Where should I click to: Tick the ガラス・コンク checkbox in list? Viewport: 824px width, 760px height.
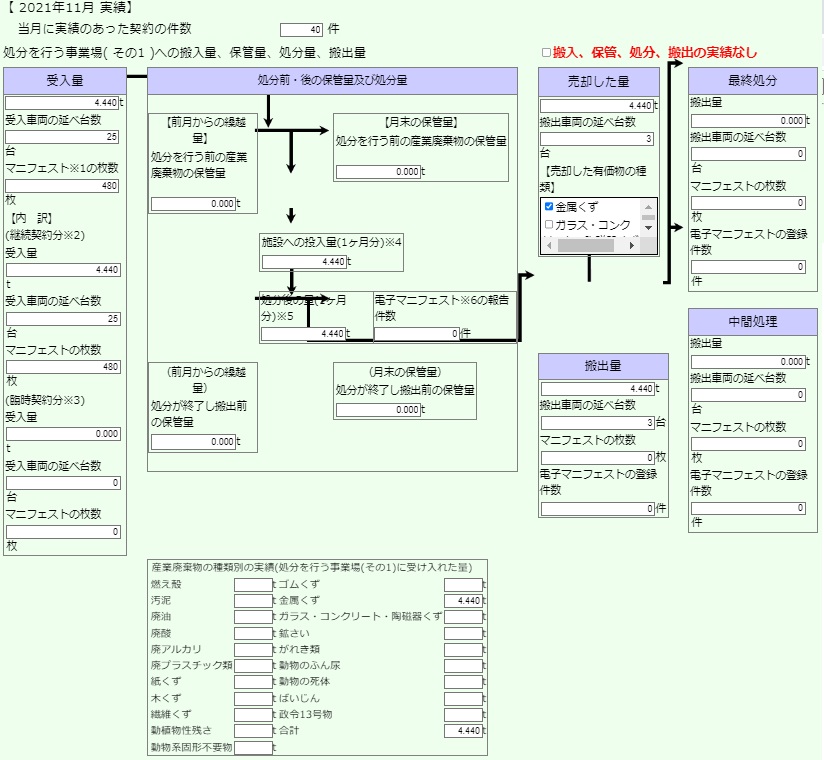tap(549, 225)
